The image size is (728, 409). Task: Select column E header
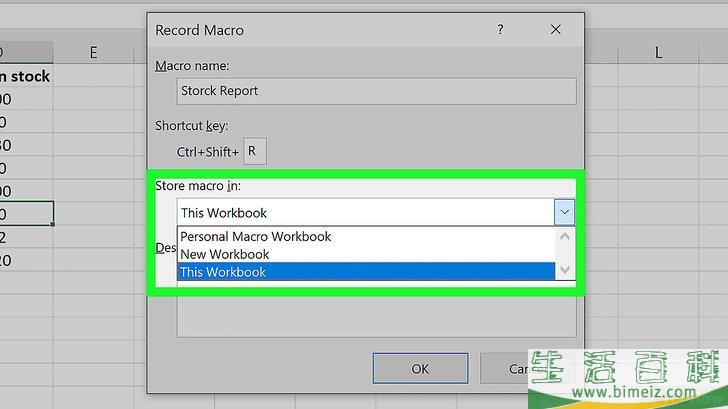coord(93,52)
